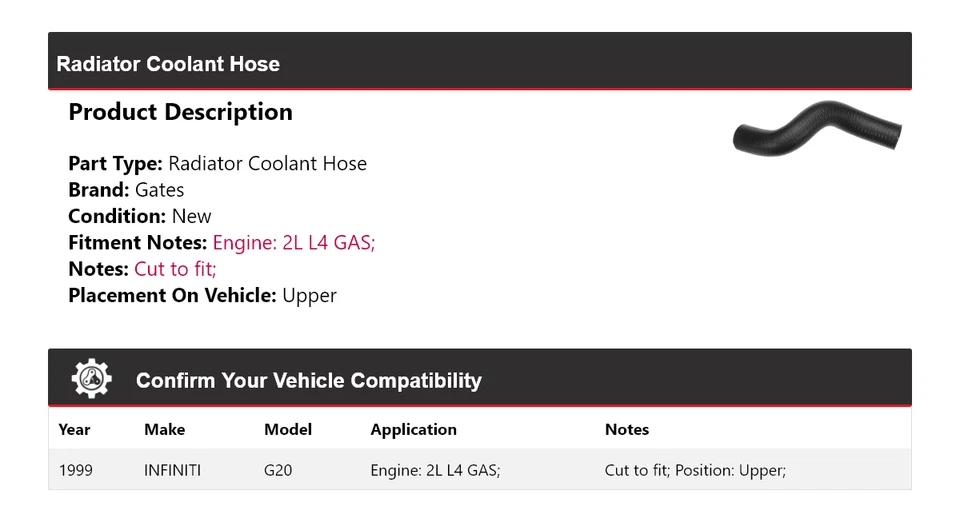Screen dimensions: 960x522
Task: Click the table cell 'Engine: 2L L4 GAS;'
Action: (x=435, y=469)
